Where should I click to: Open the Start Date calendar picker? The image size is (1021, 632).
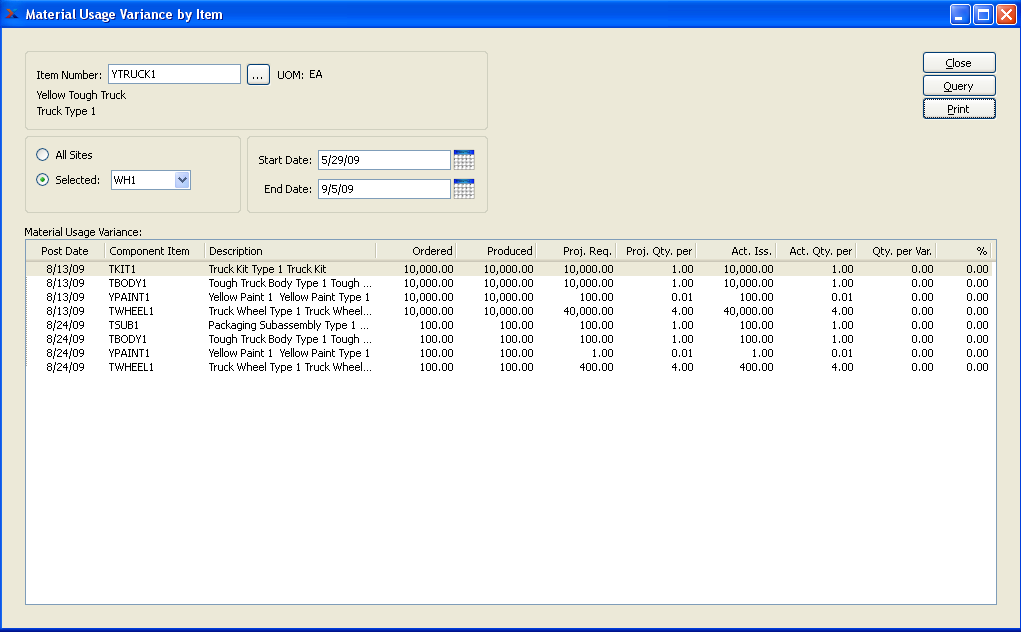(464, 160)
